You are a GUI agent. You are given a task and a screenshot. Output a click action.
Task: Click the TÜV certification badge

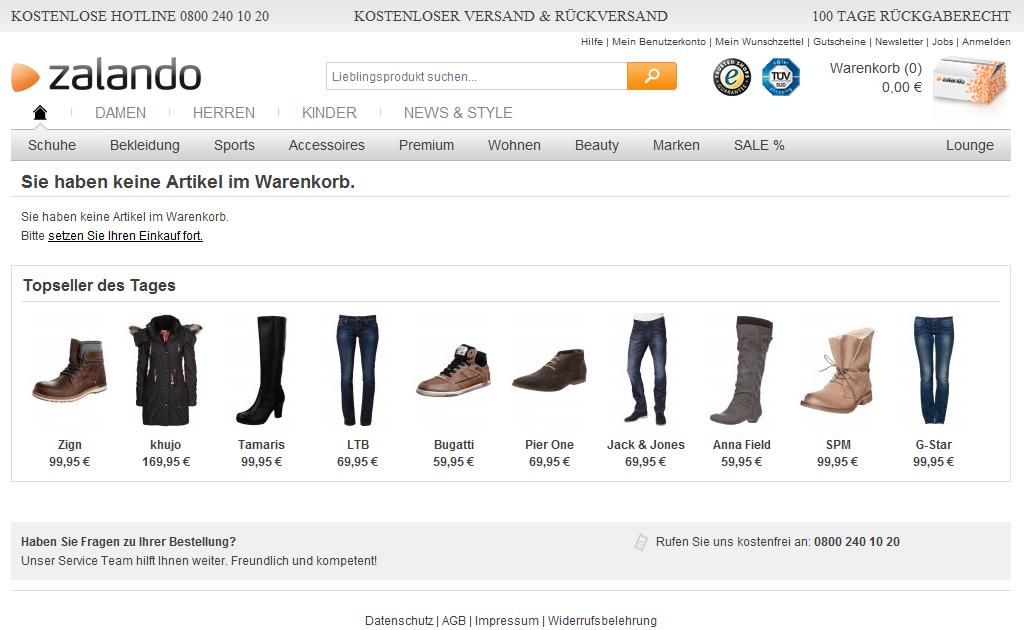pos(781,77)
